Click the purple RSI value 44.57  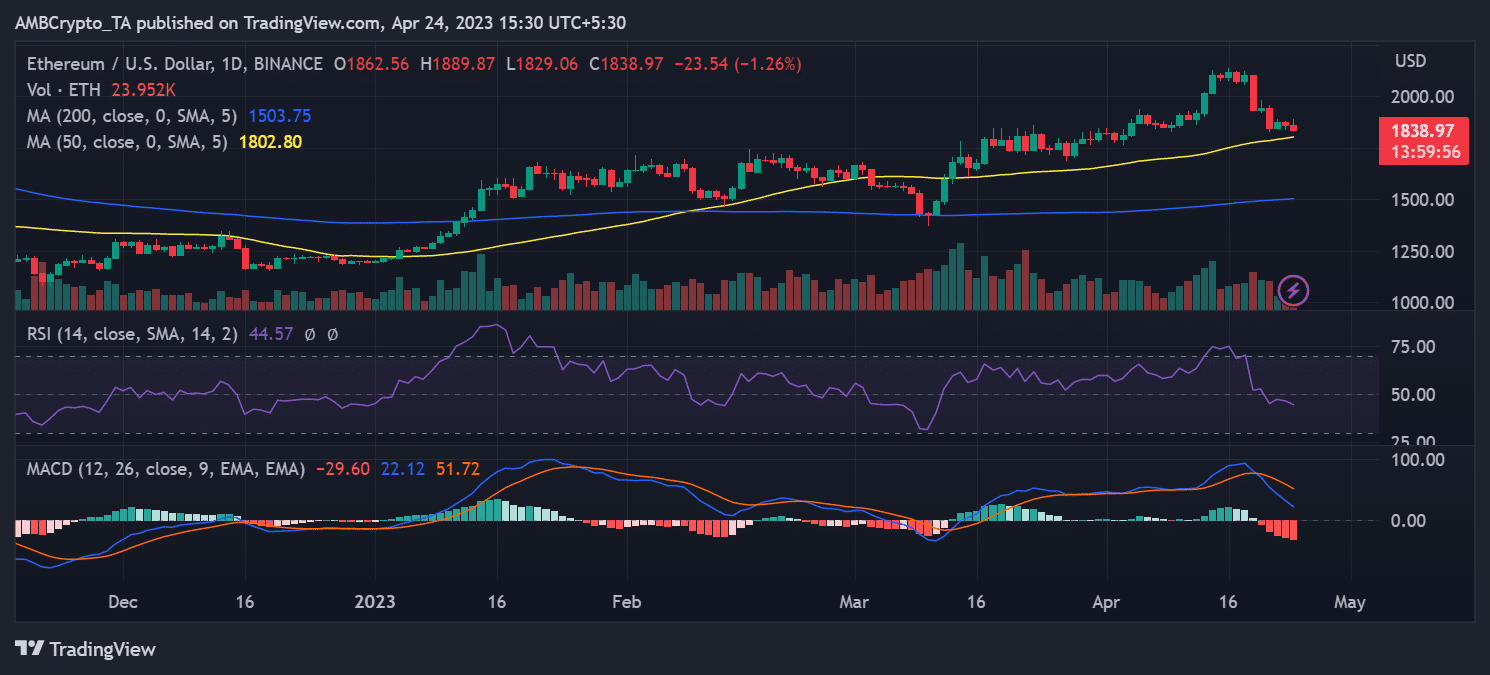tap(270, 334)
